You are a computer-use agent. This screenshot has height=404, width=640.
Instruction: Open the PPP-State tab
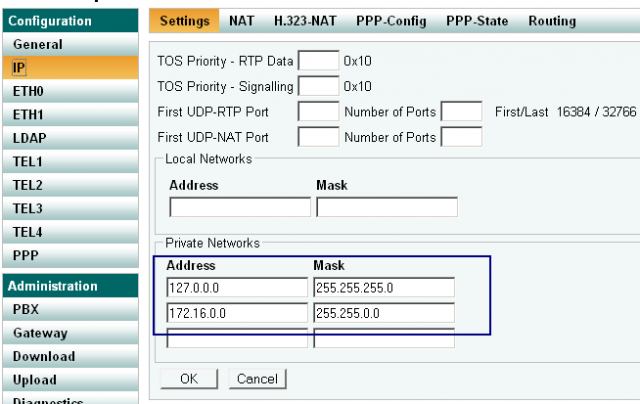477,21
